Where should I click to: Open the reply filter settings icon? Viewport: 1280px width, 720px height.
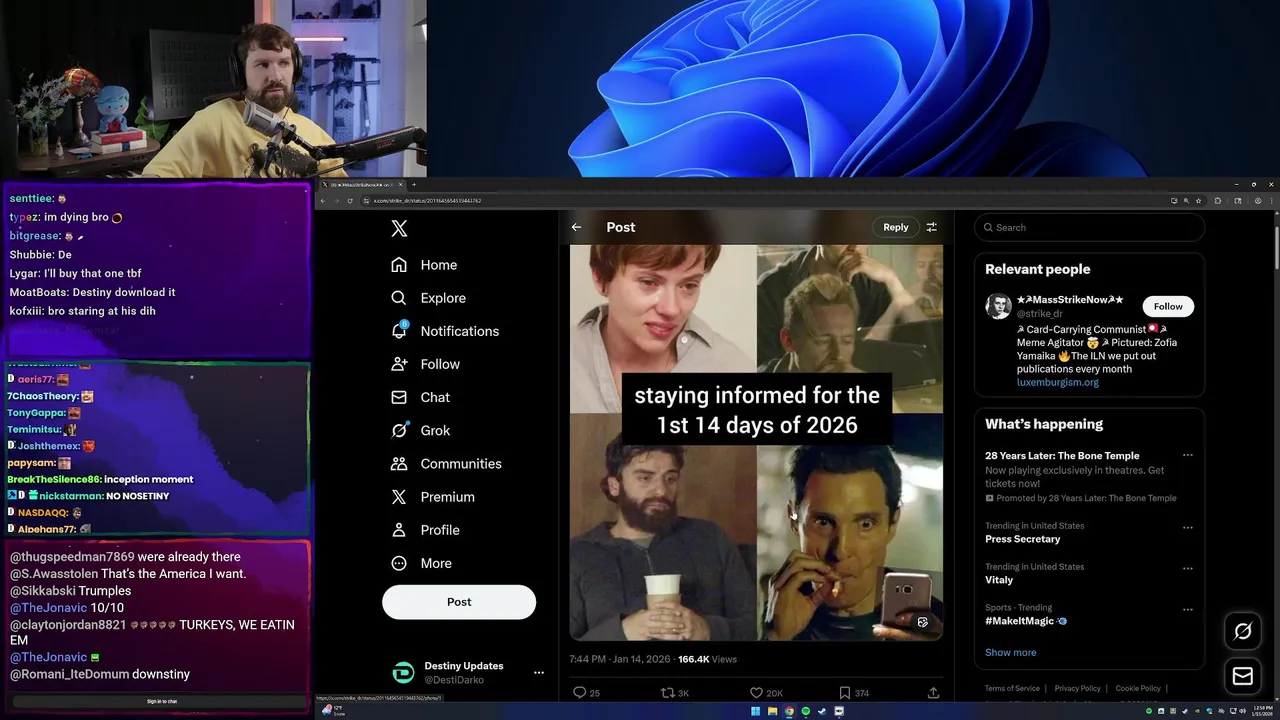[x=931, y=227]
